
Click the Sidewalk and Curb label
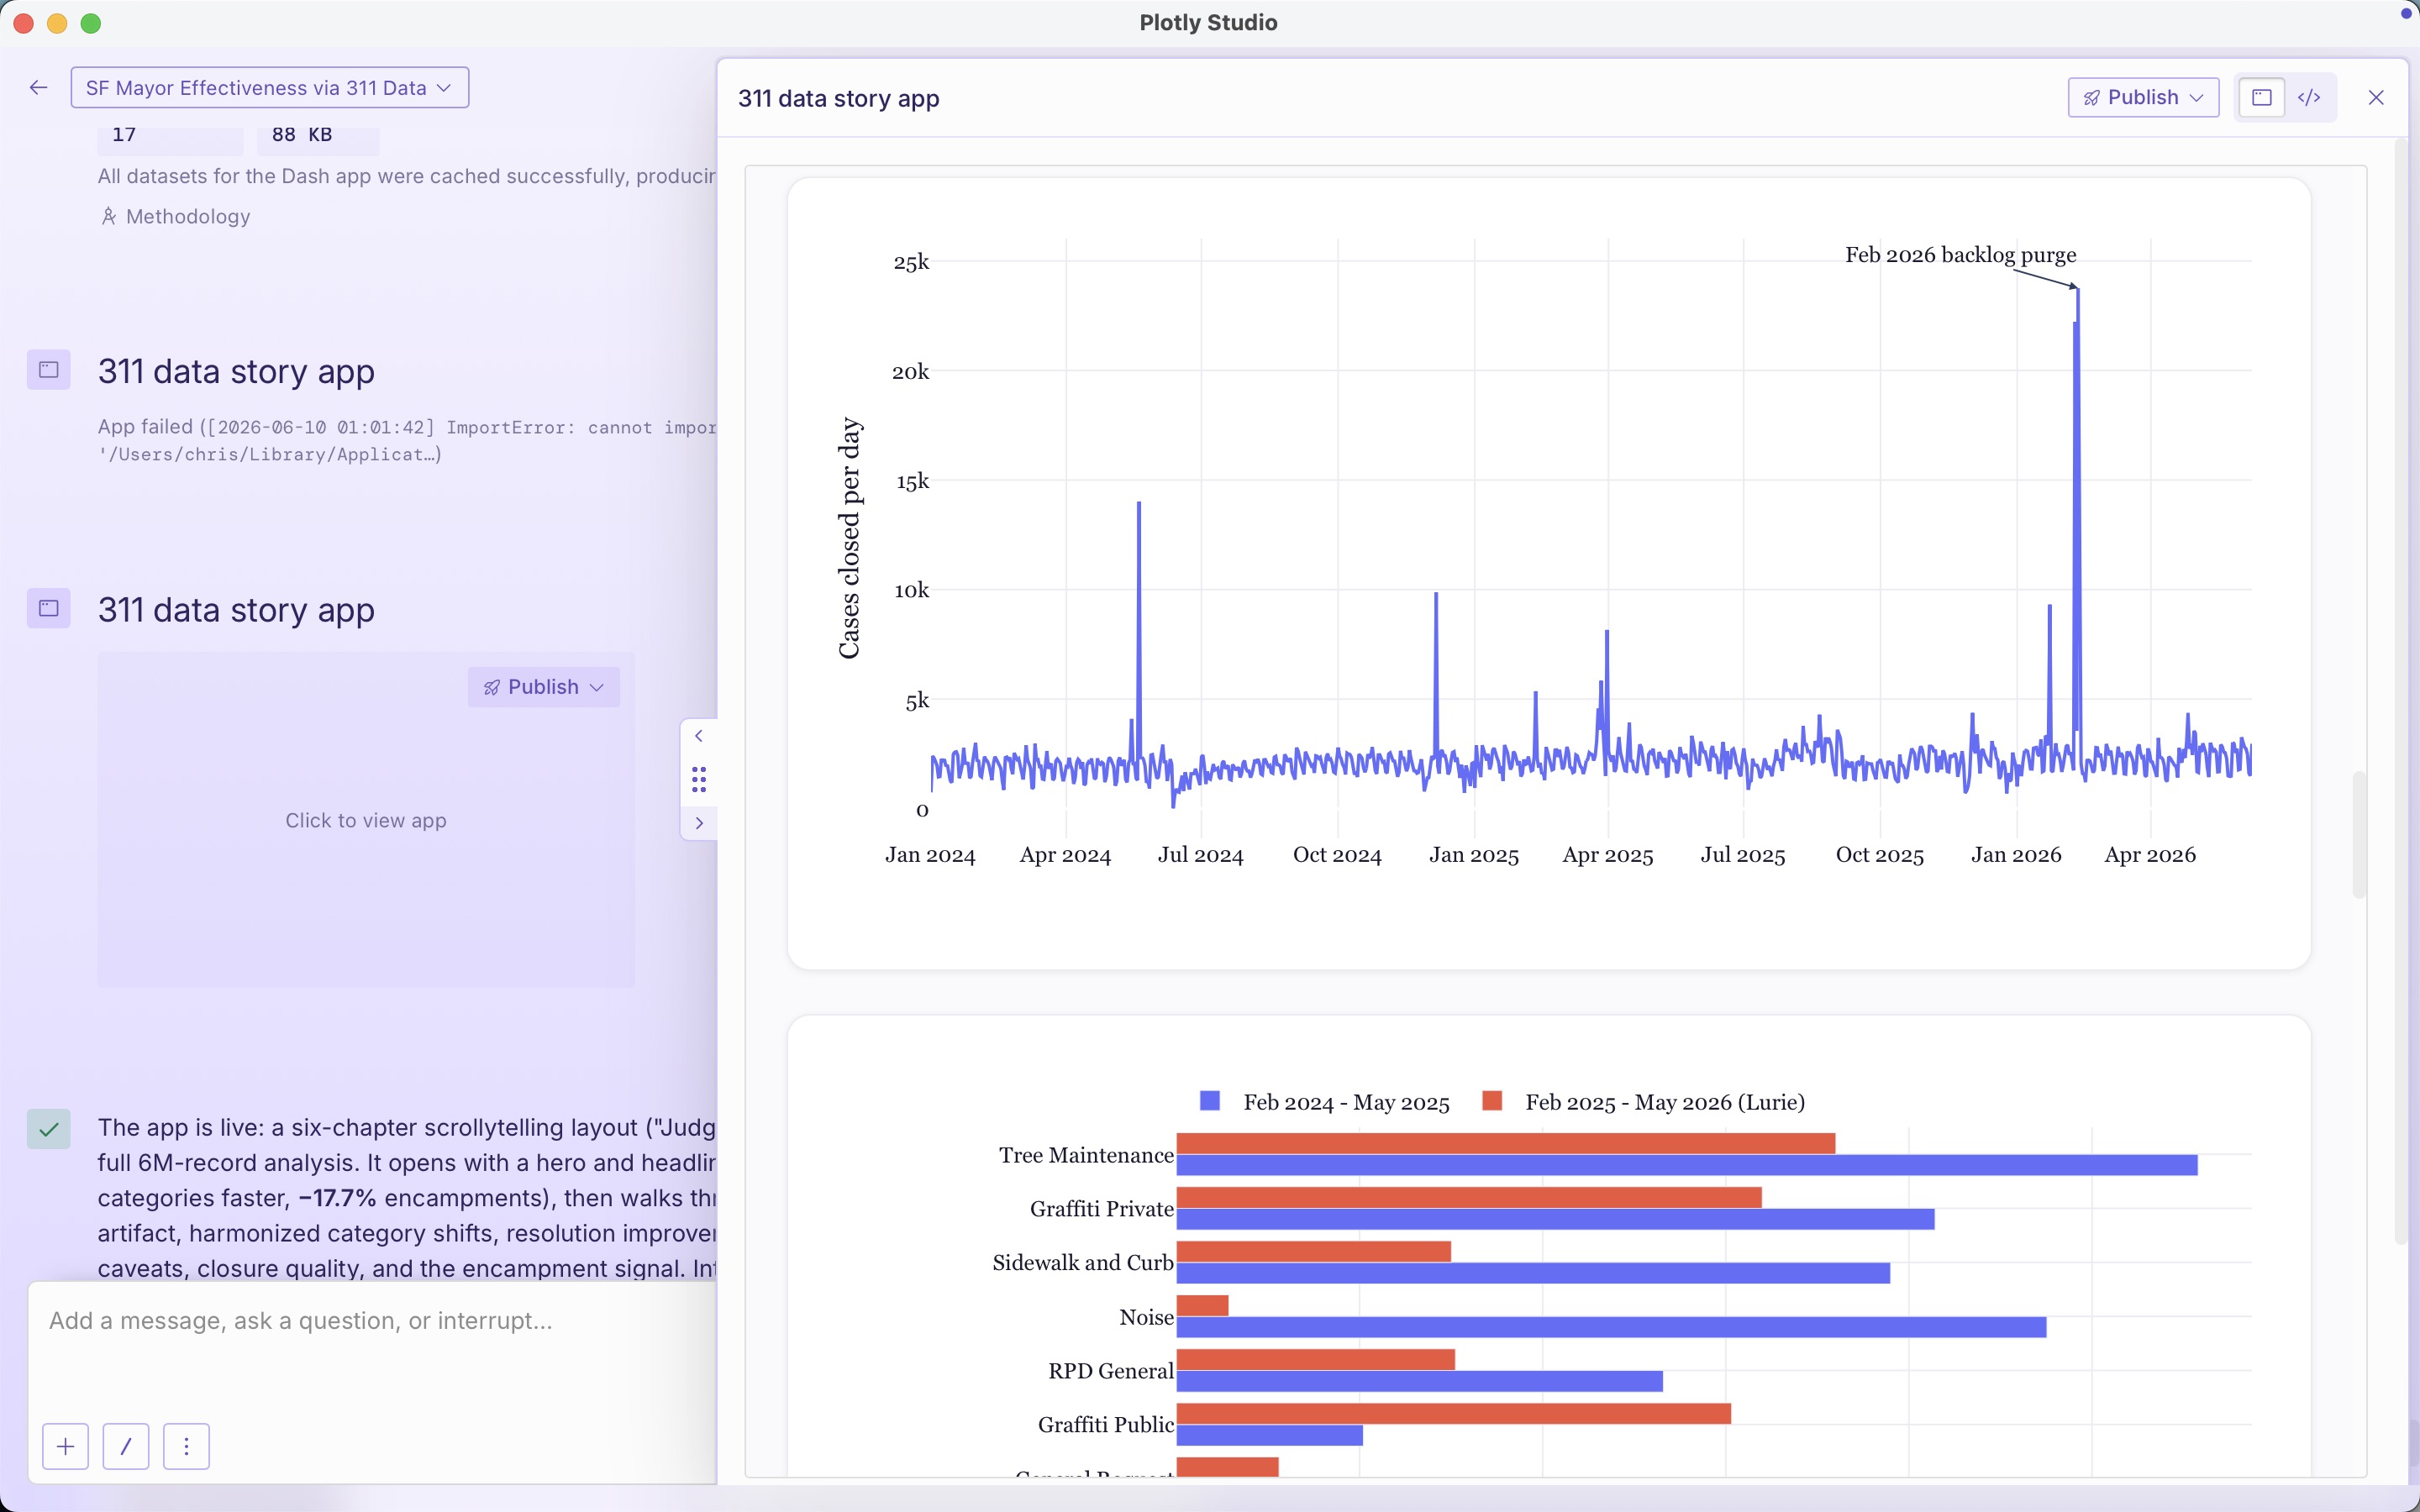1083,1263
